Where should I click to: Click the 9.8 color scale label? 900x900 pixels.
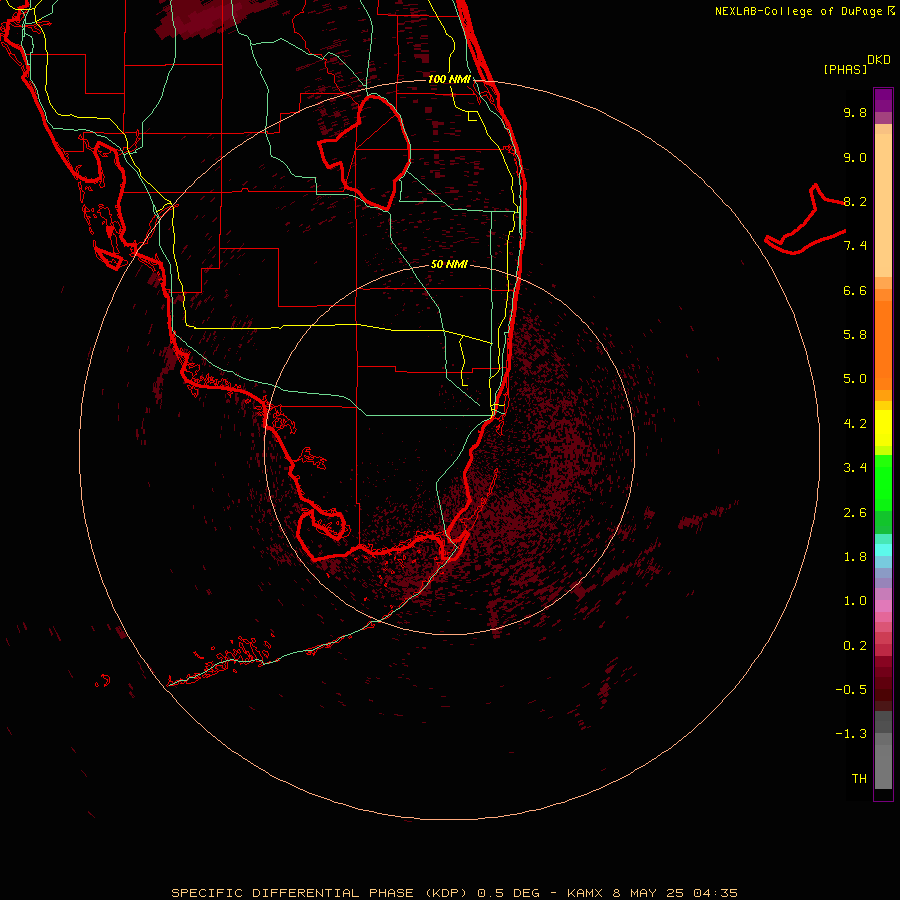click(855, 112)
